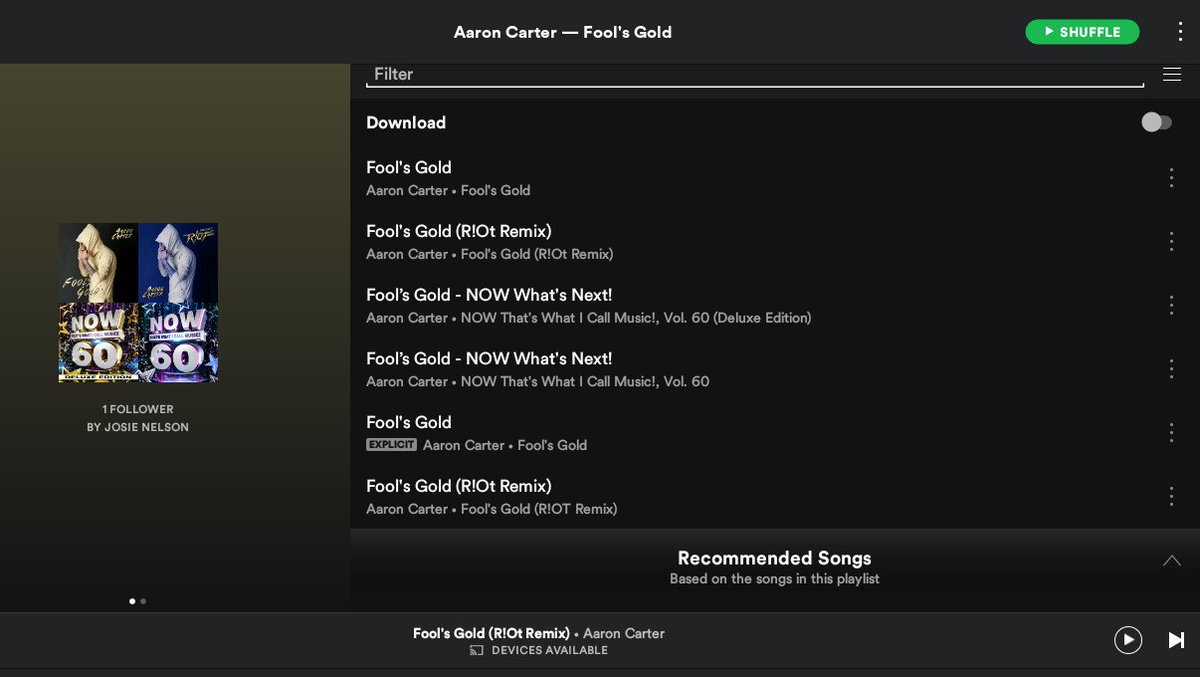Viewport: 1200px width, 677px height.
Task: Select the playlist cover art collage
Action: 138,302
